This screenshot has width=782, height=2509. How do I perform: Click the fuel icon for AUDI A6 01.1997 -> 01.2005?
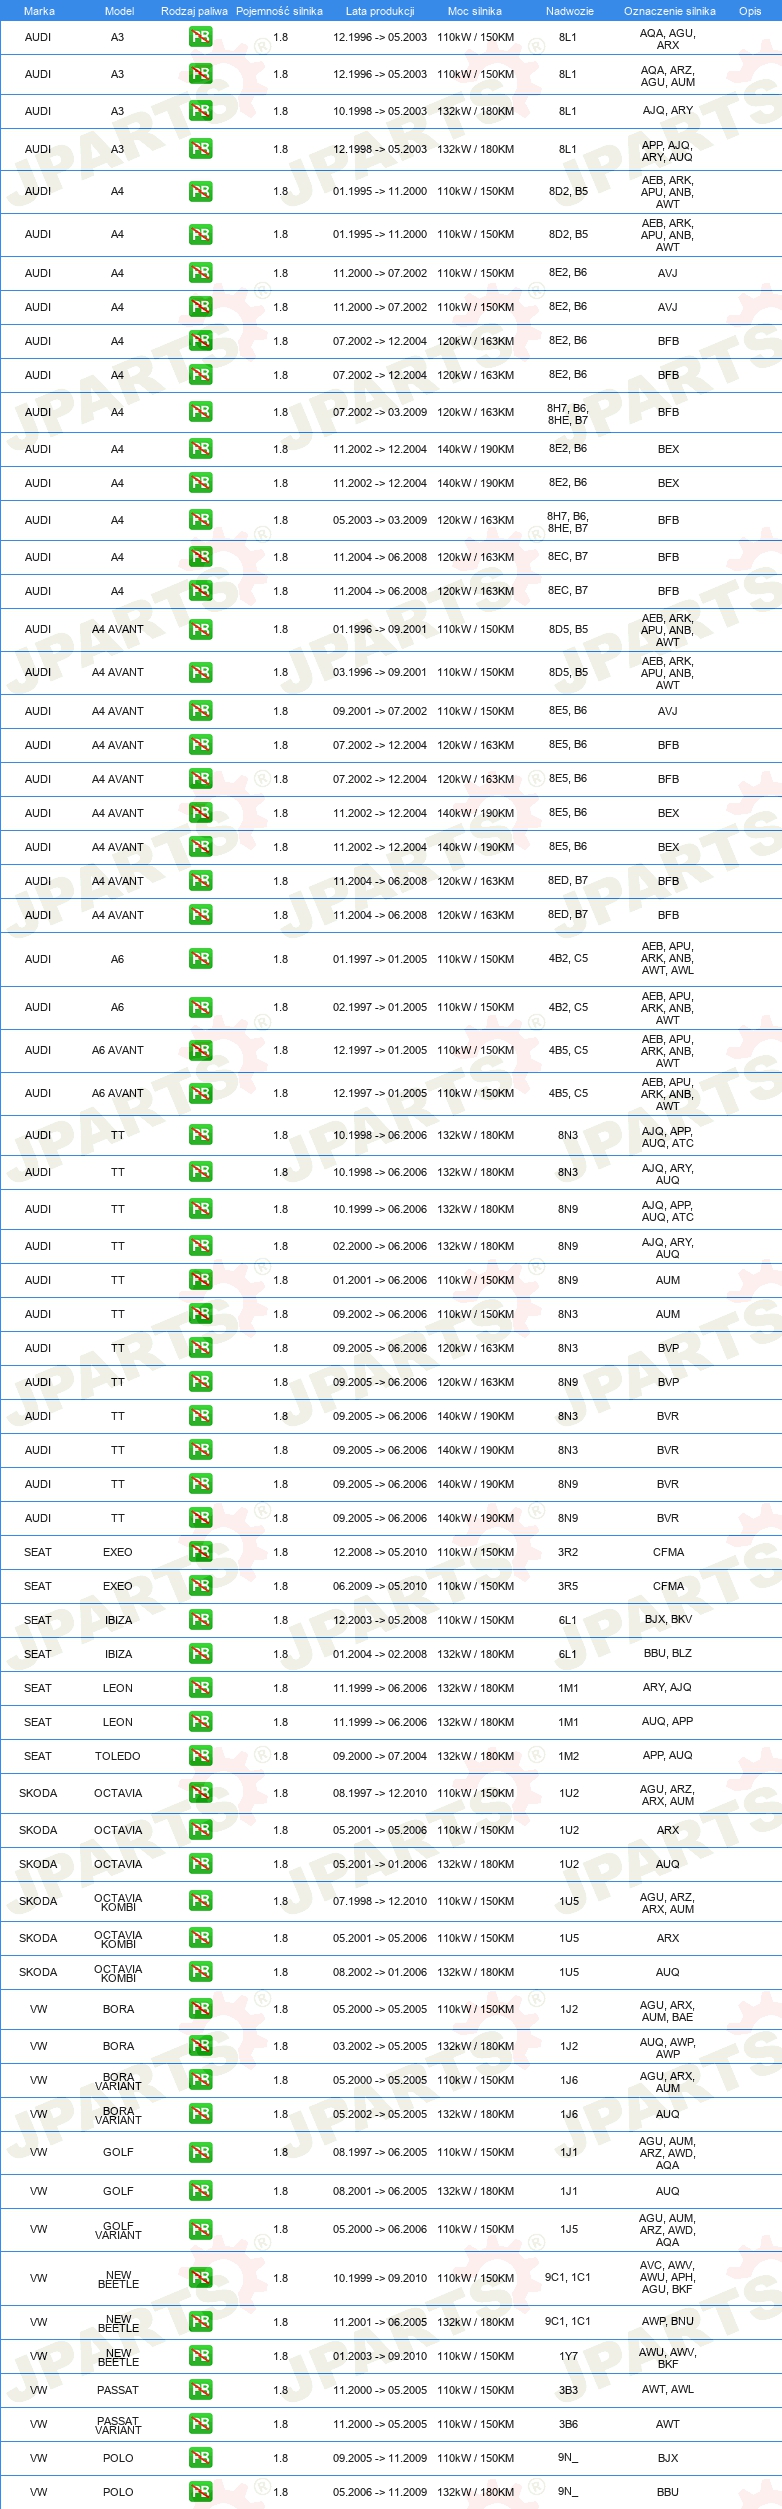[201, 960]
